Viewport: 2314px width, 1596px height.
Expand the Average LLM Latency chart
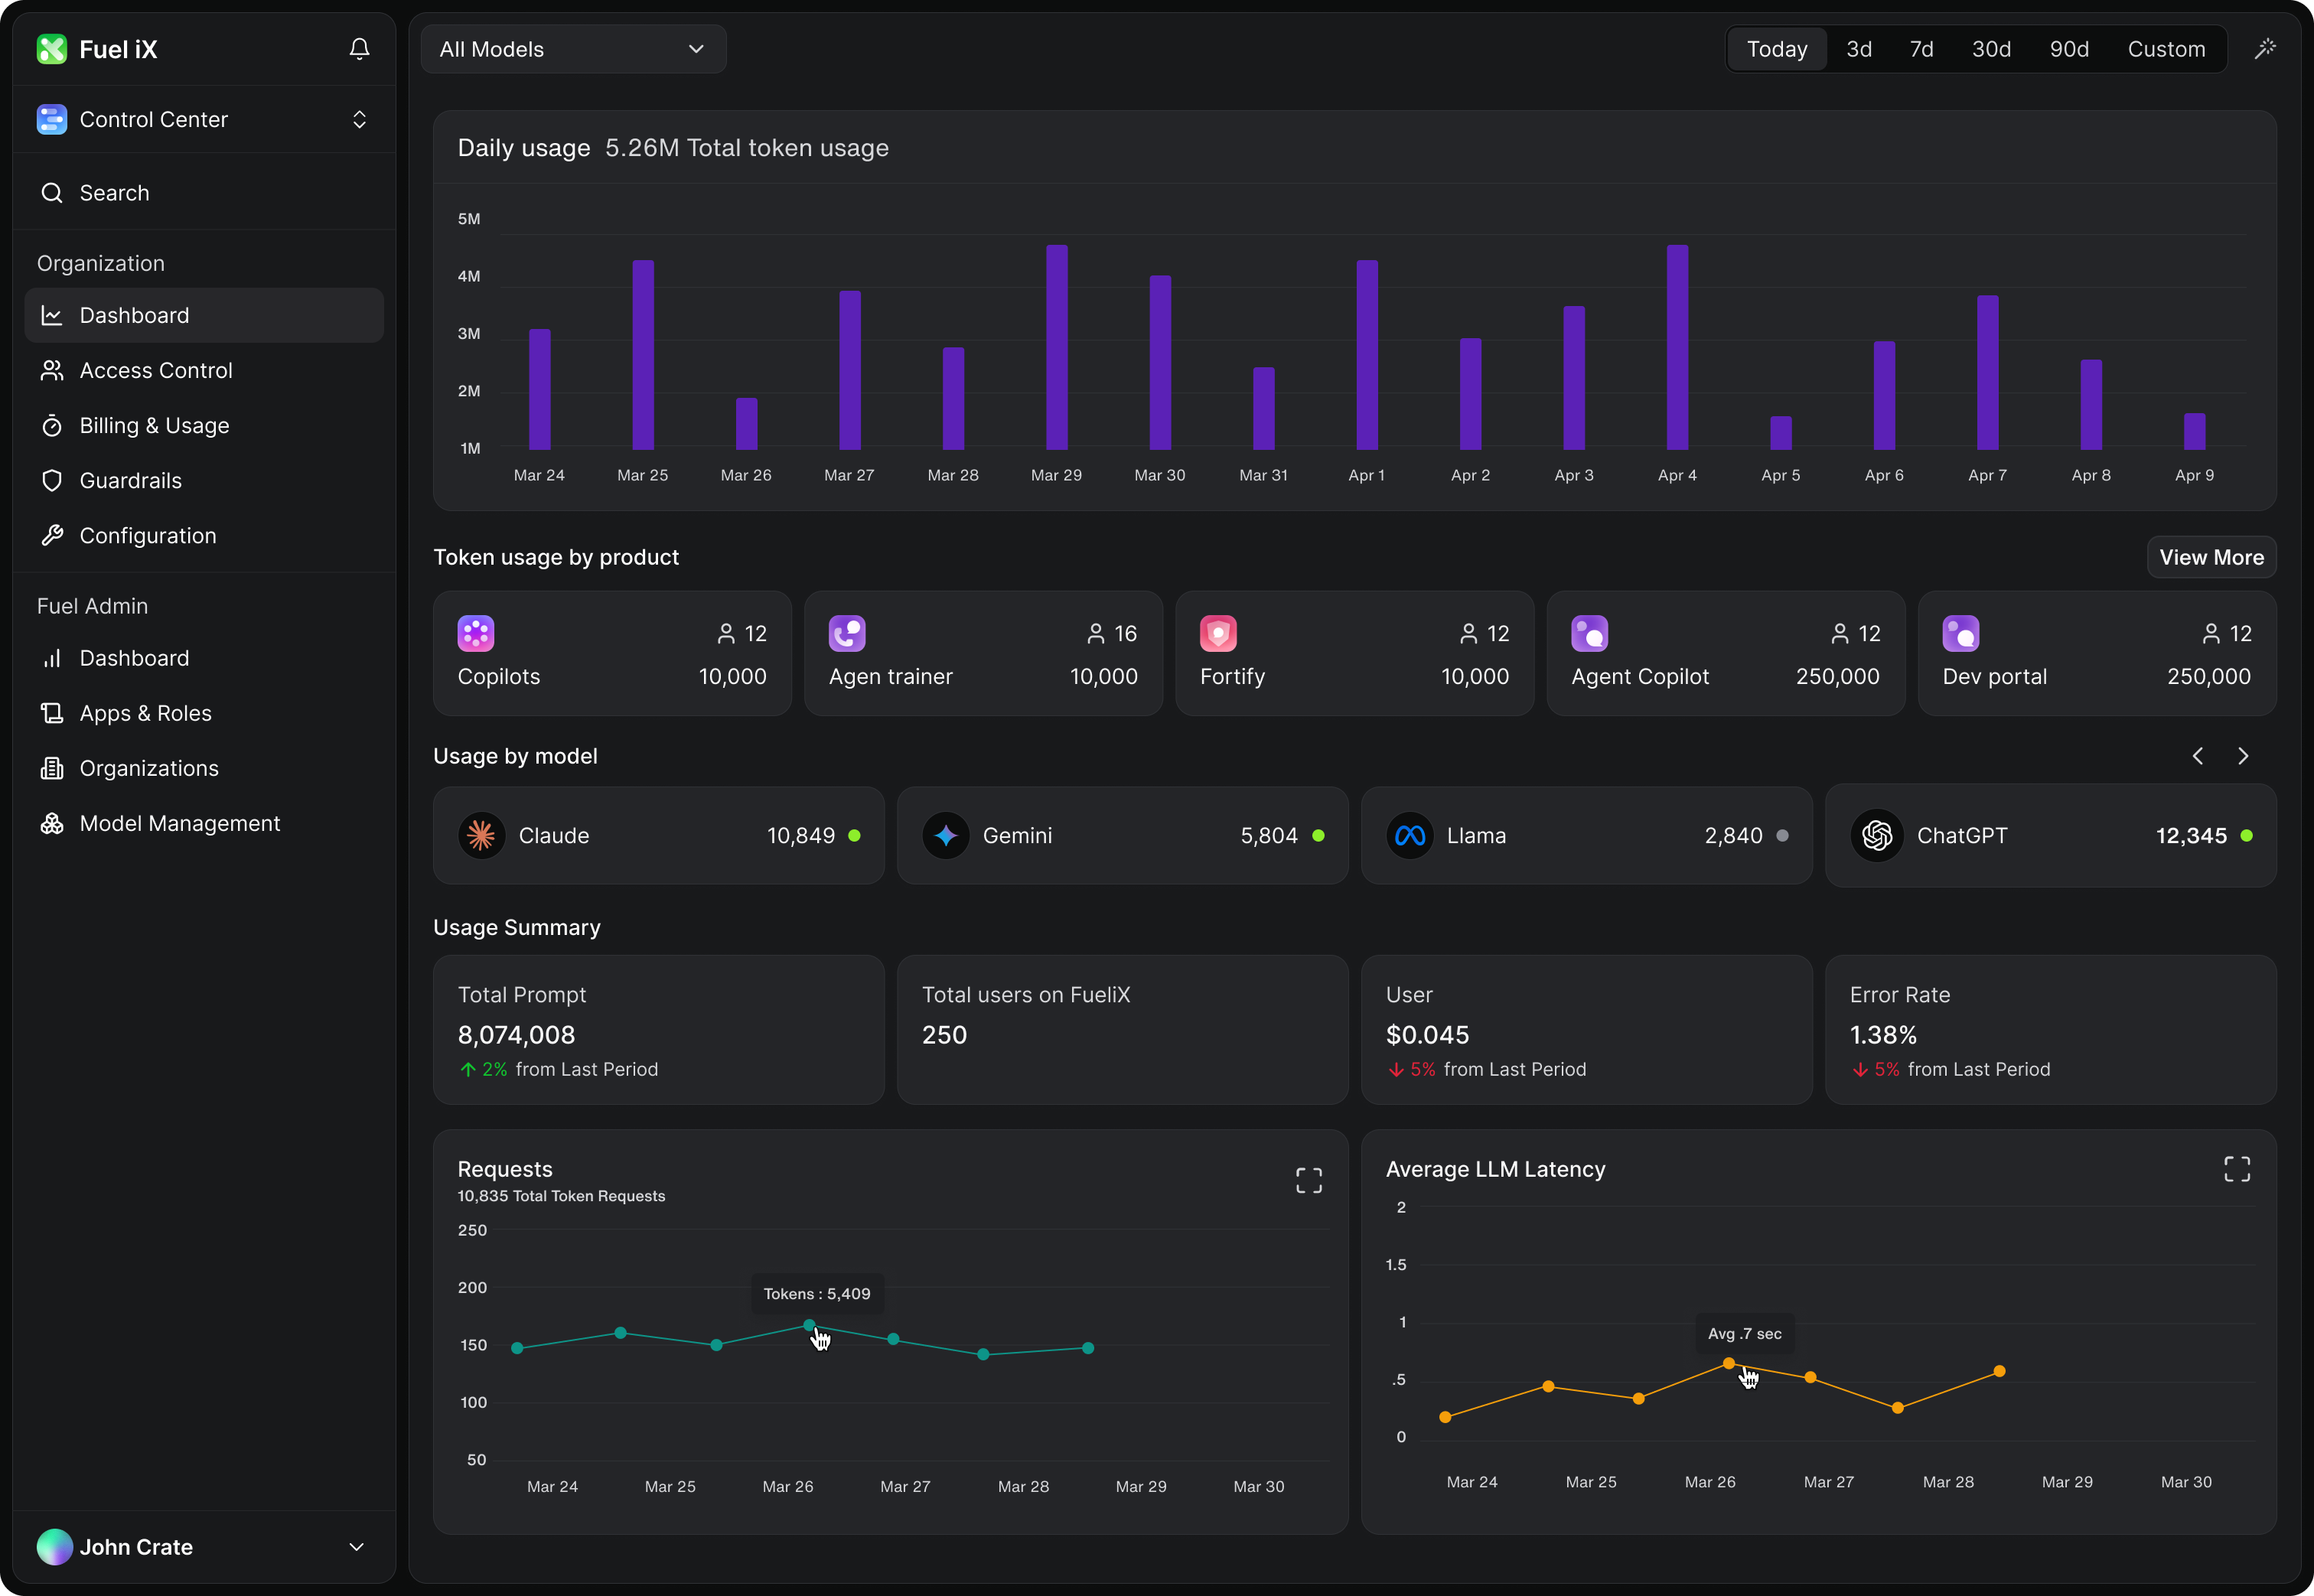coord(2237,1169)
